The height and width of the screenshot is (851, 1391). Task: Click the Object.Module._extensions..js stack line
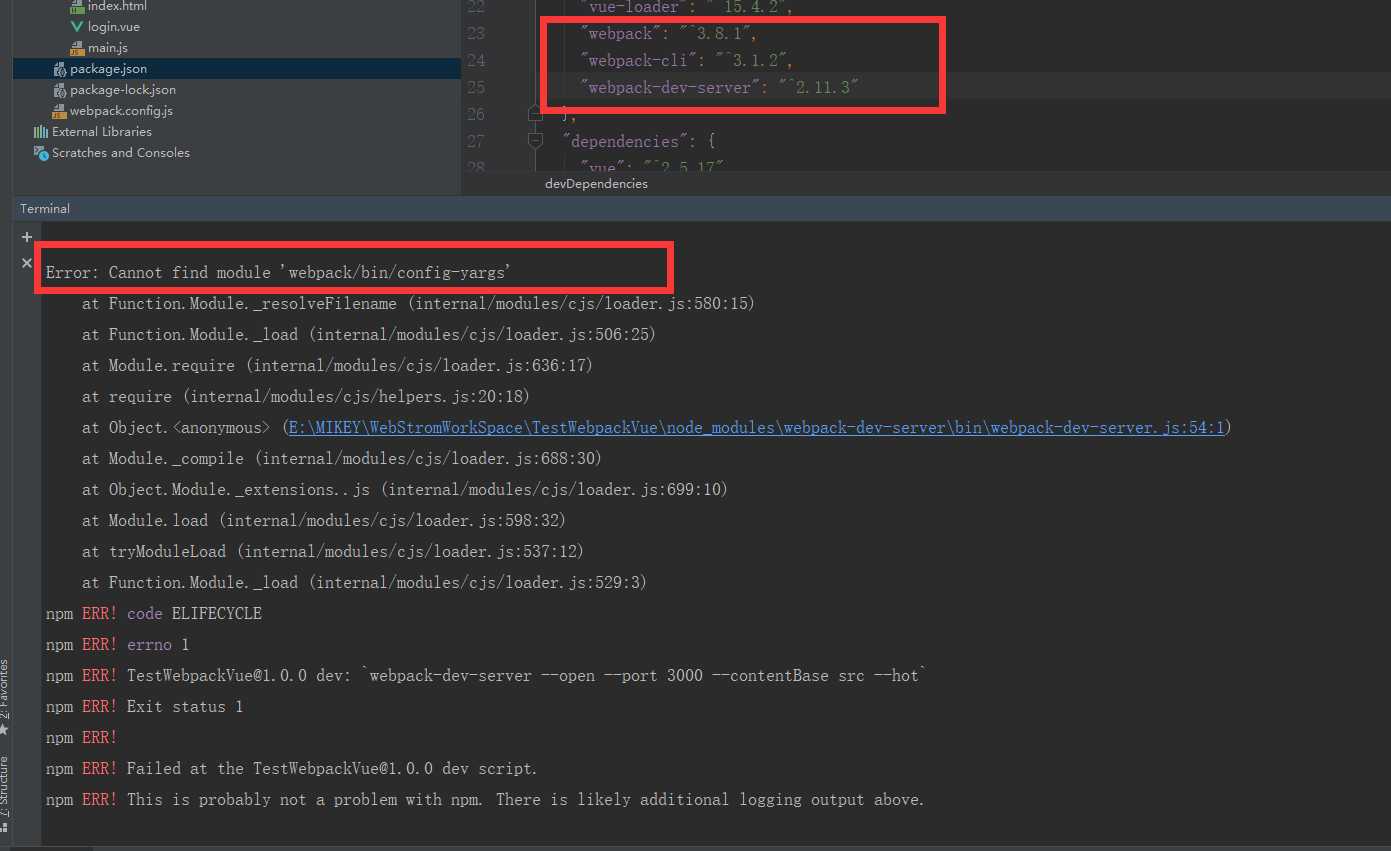click(405, 490)
